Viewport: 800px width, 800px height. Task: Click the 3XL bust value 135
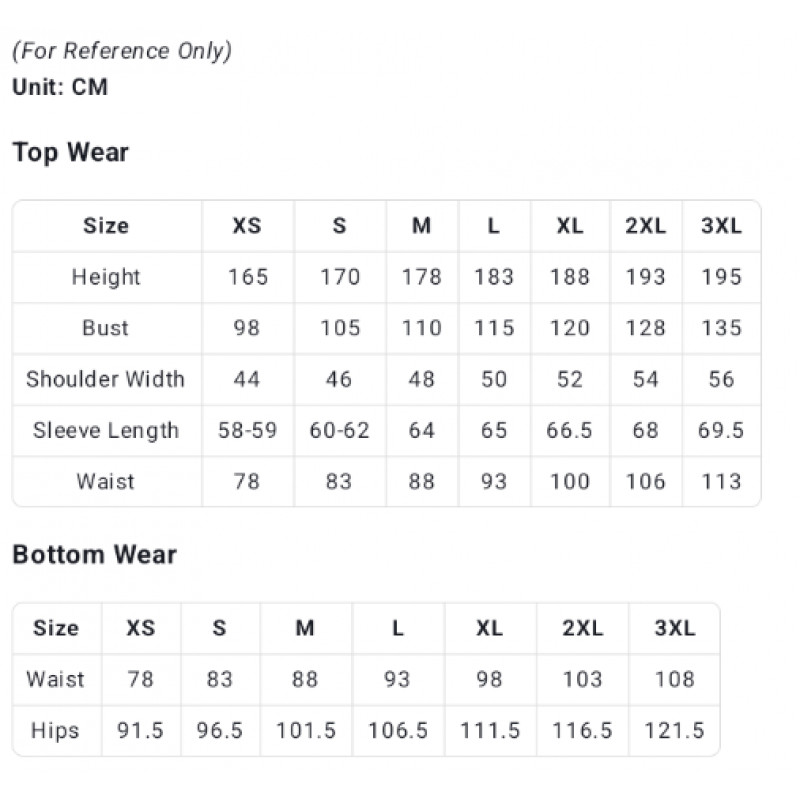[x=721, y=328]
